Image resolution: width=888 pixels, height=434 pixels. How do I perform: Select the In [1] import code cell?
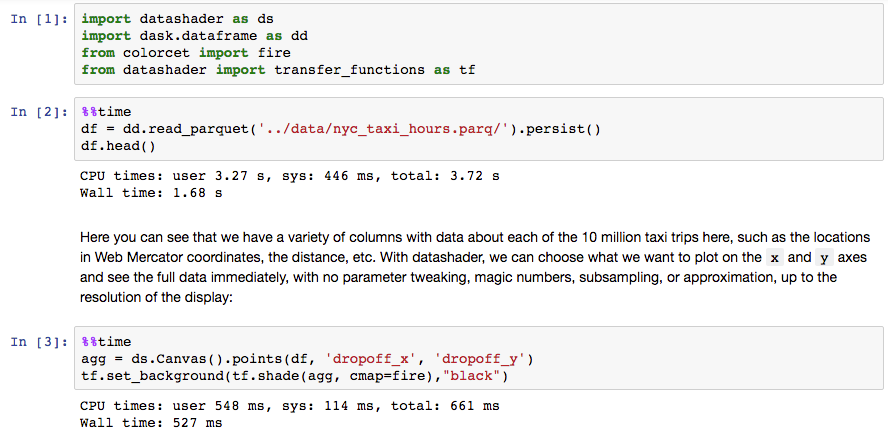tap(479, 44)
